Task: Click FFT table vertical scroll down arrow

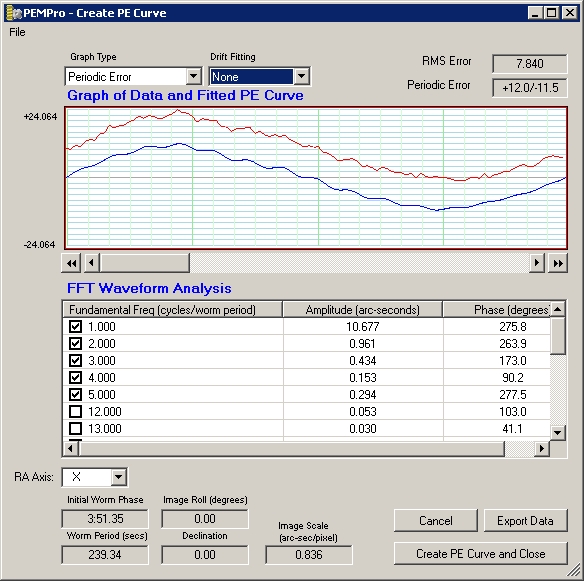Action: [x=558, y=432]
